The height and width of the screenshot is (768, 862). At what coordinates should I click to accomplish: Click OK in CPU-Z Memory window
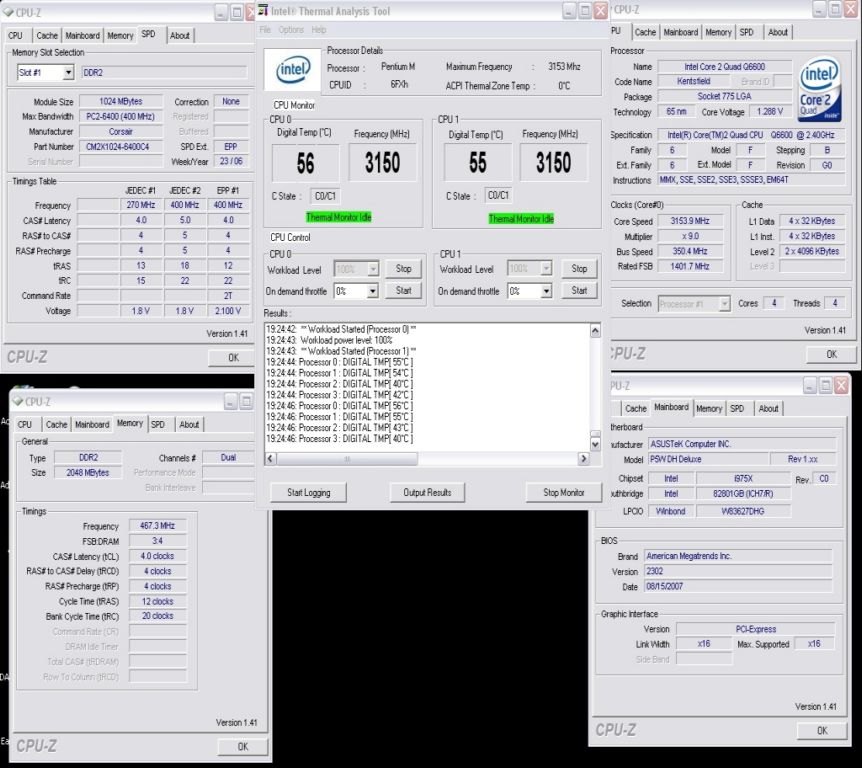pyautogui.click(x=242, y=747)
